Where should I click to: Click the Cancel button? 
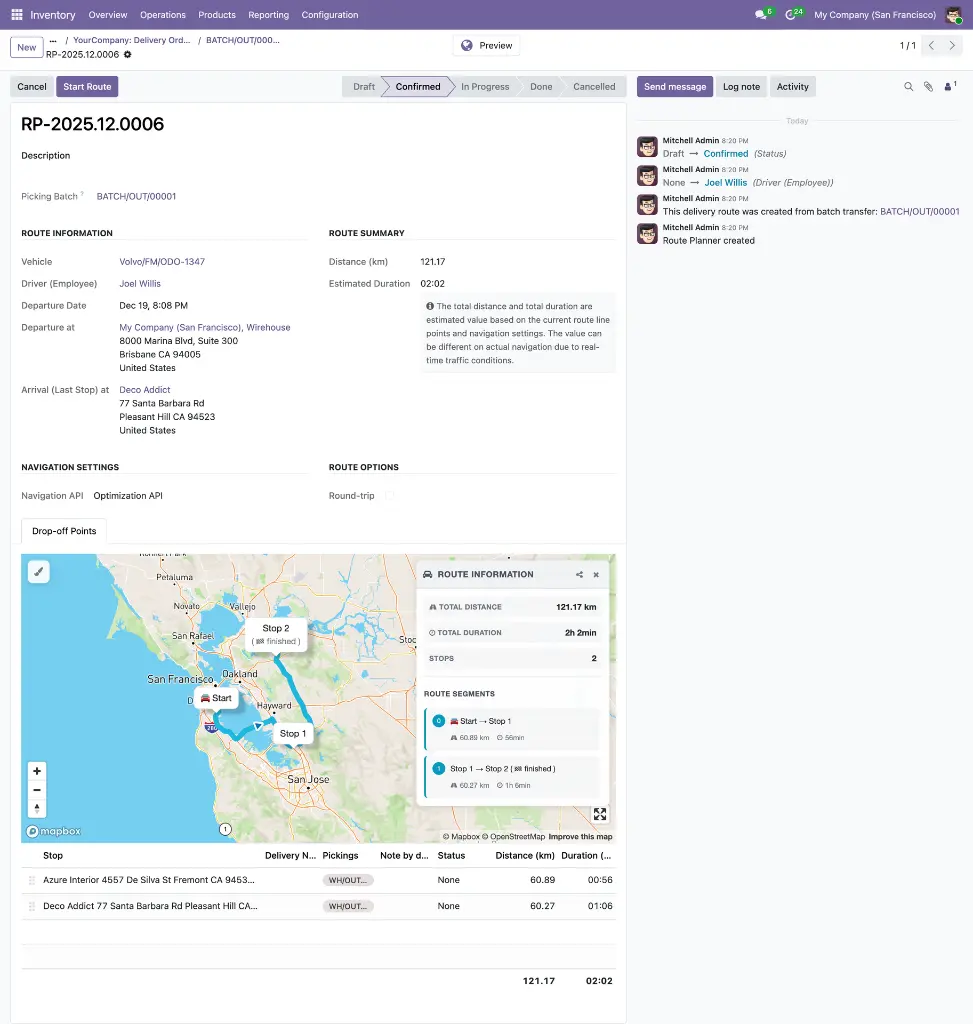pos(32,86)
